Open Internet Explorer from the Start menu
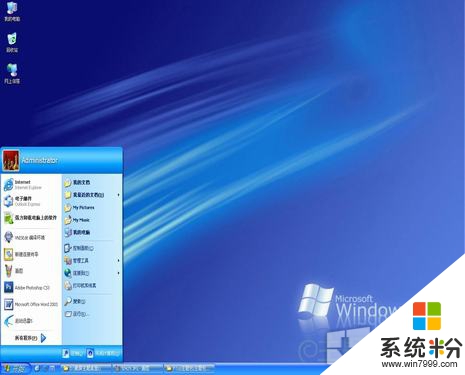Screen dimensions: 465x375 (x=31, y=185)
